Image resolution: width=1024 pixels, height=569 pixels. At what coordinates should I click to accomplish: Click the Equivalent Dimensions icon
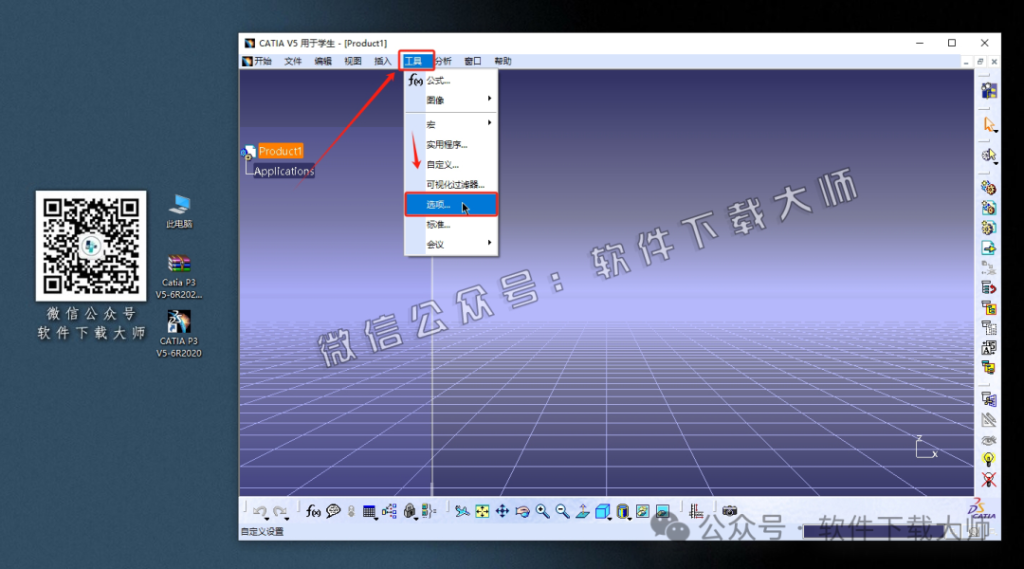[x=429, y=511]
